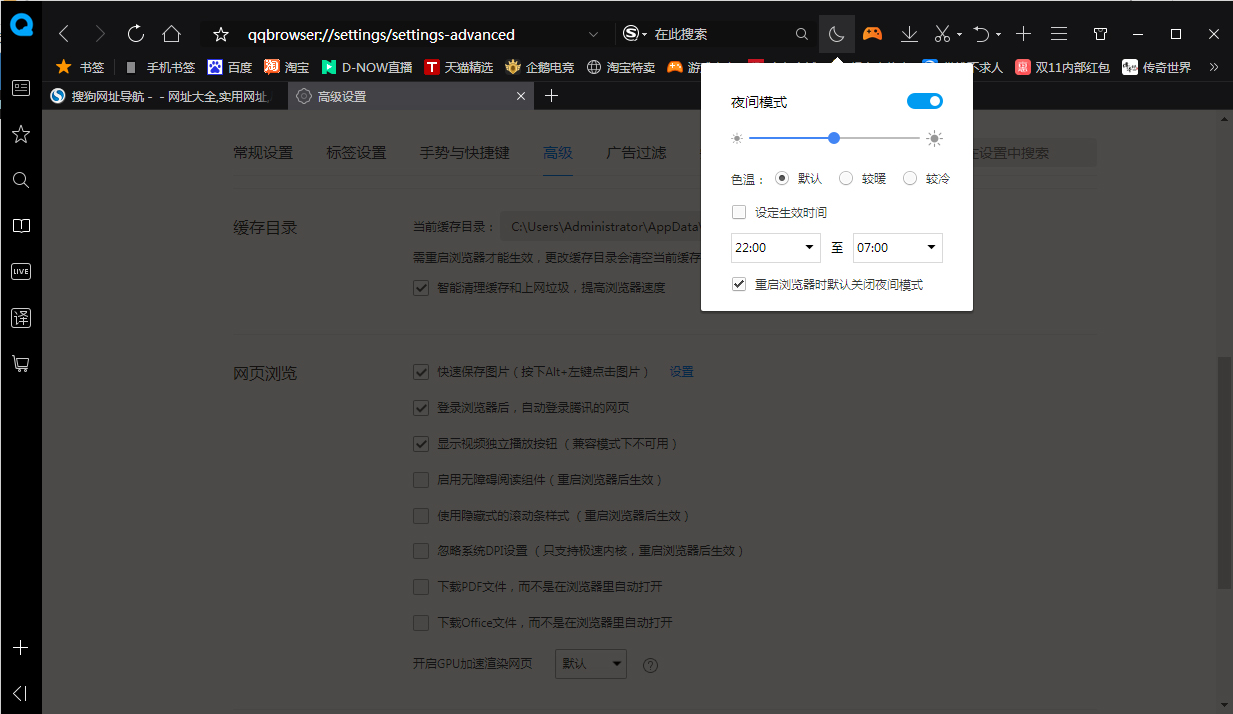Open the GPU加速渲染网页 default dropdown
Viewport: 1233px width, 714px height.
click(590, 663)
